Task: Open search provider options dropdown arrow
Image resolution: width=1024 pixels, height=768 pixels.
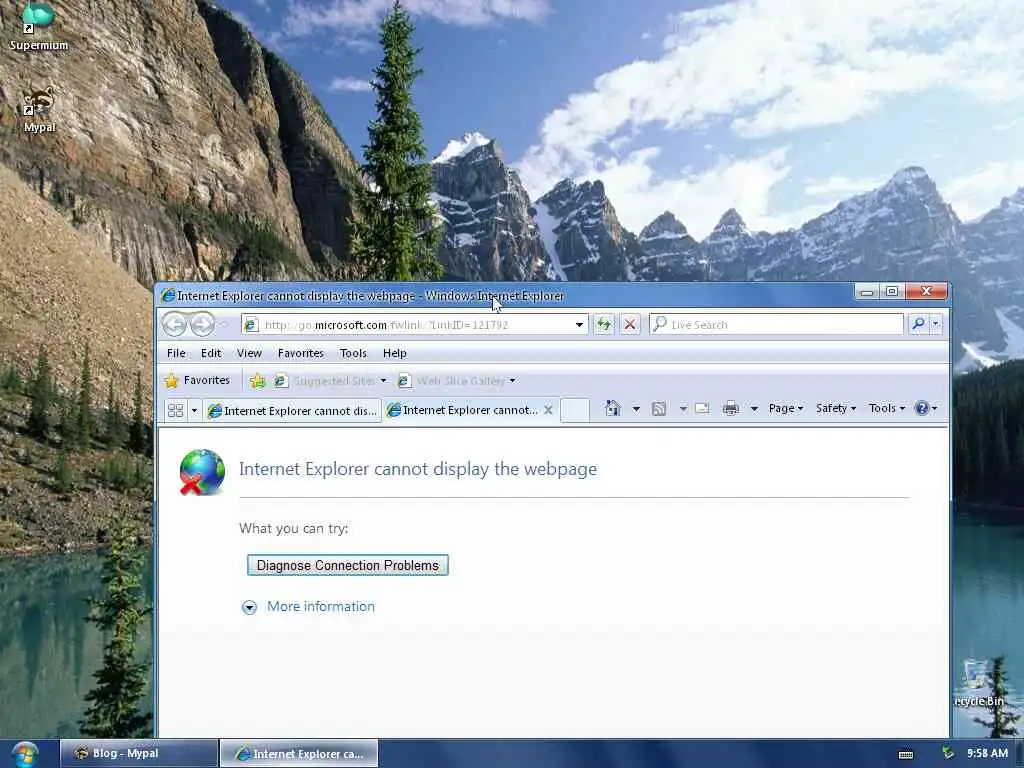Action: tap(935, 324)
